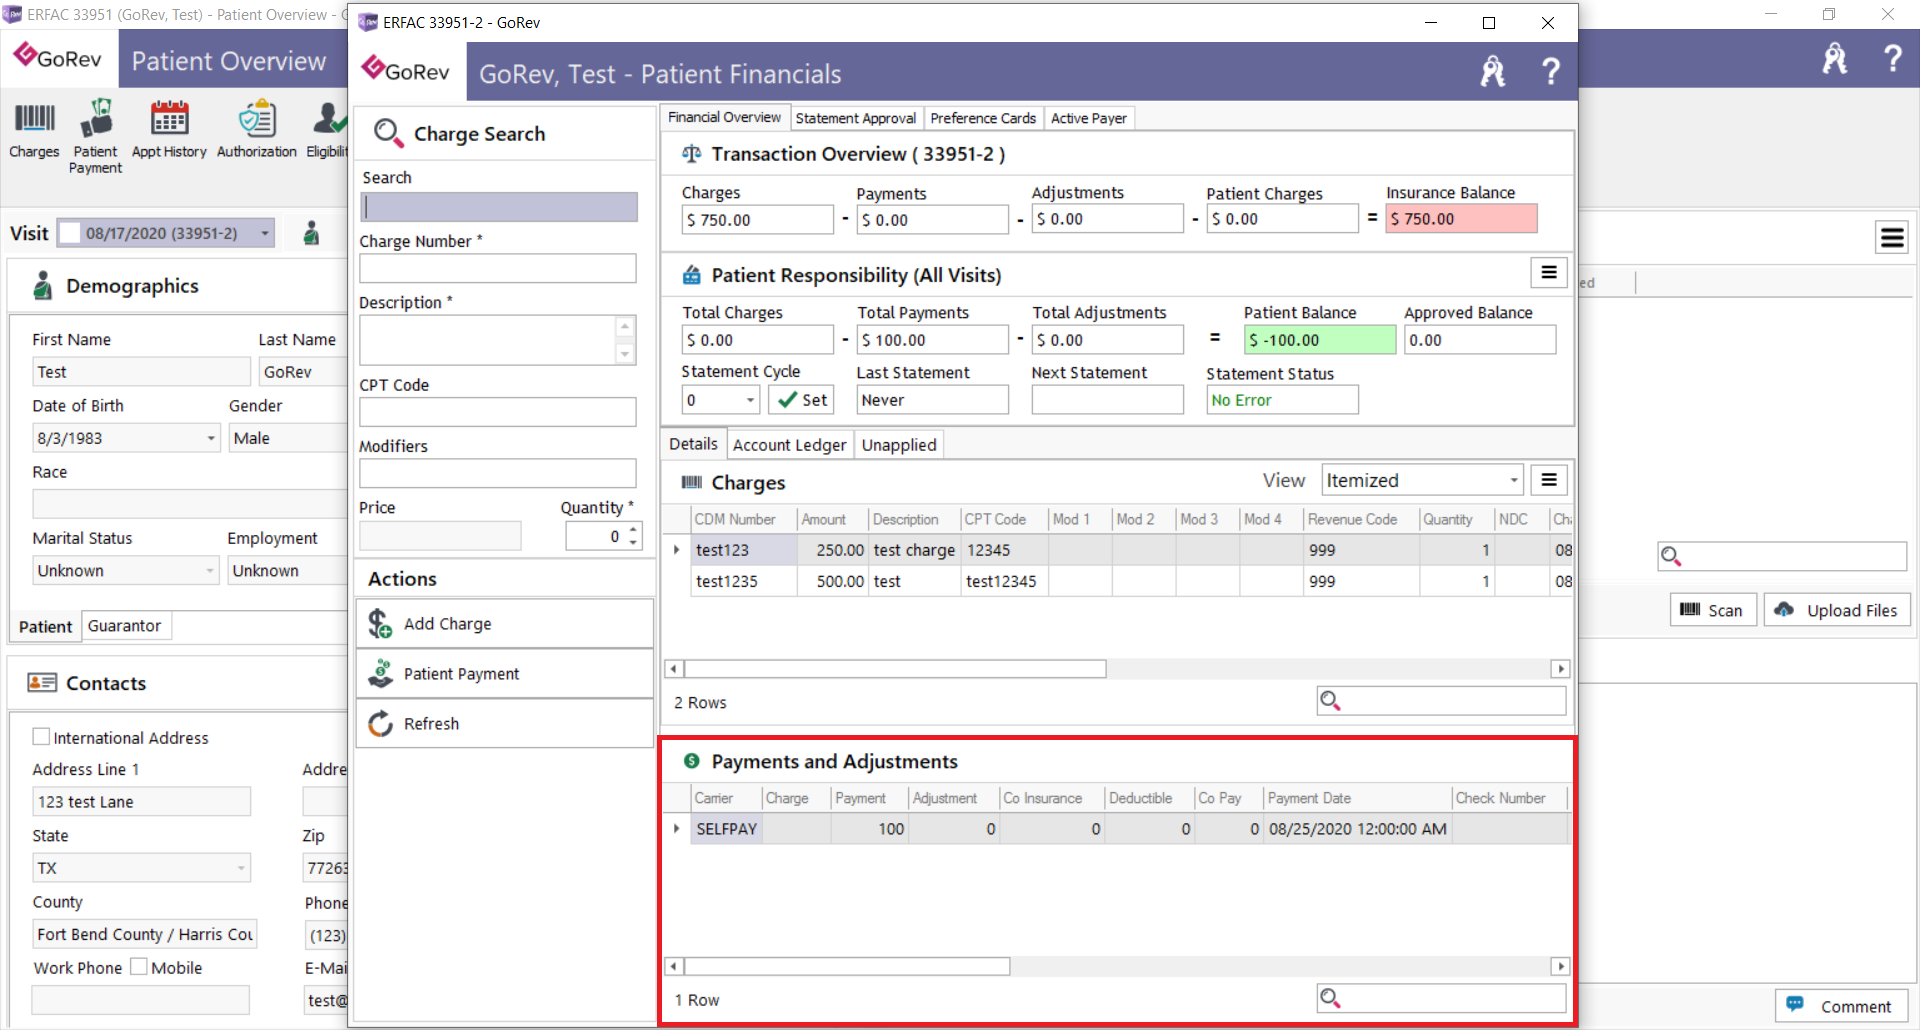Click the user icon in Patient Overview window header
The image size is (1920, 1030).
point(1834,59)
